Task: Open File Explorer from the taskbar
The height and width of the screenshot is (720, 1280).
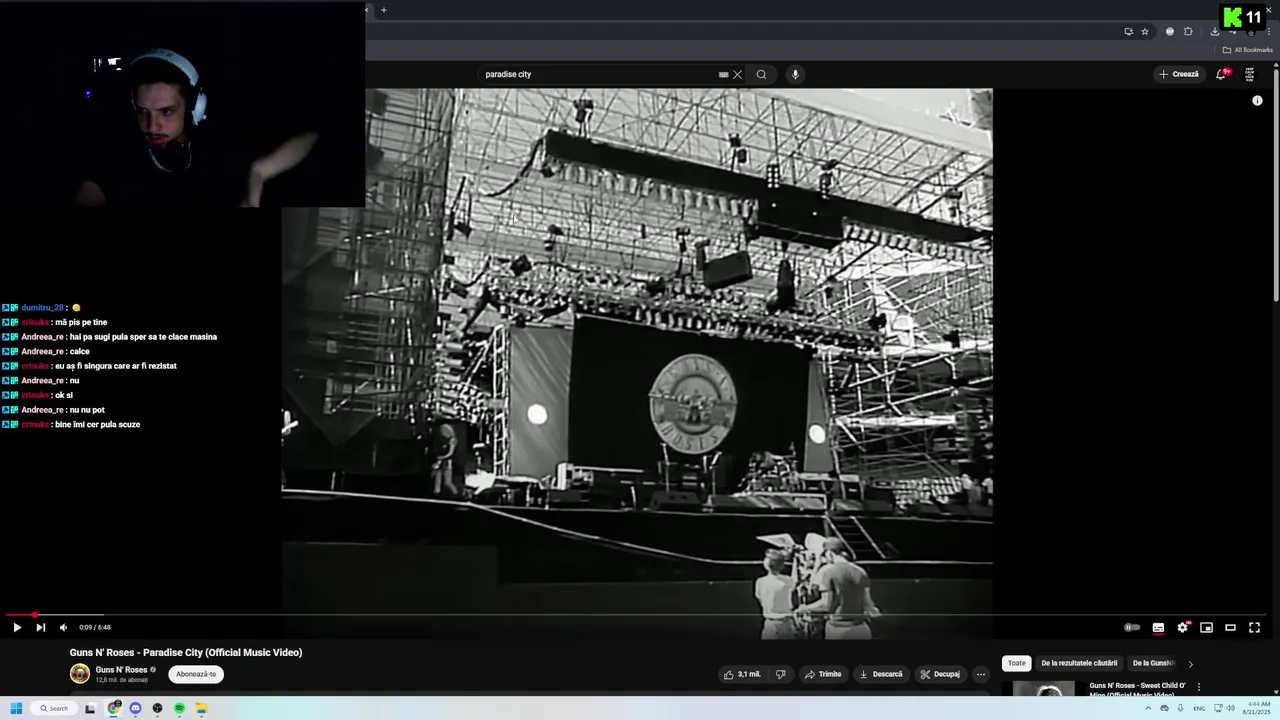Action: point(201,708)
